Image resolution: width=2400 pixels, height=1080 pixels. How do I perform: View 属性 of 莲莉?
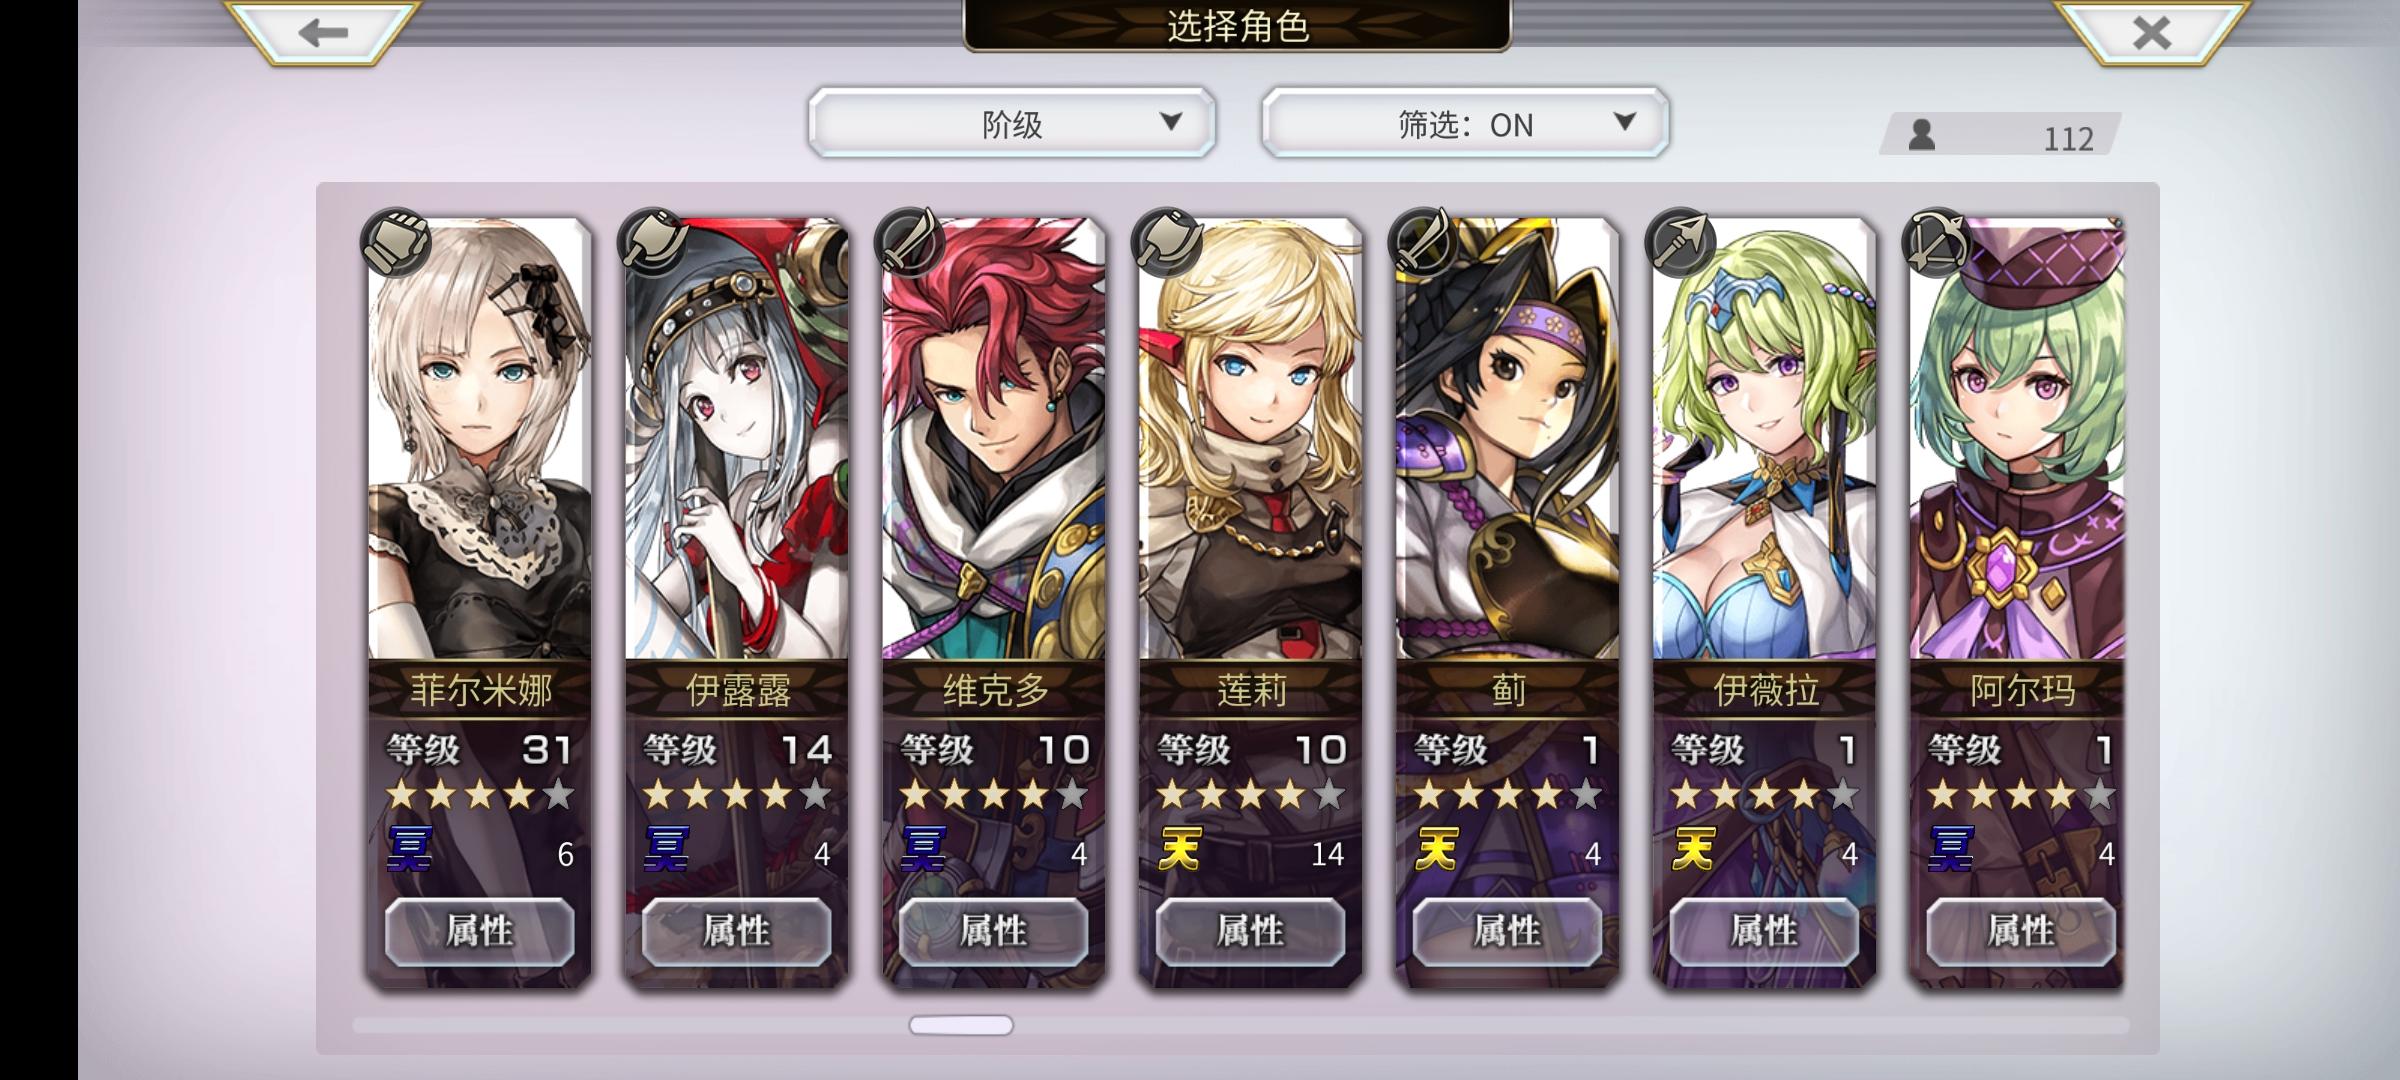coord(1251,931)
